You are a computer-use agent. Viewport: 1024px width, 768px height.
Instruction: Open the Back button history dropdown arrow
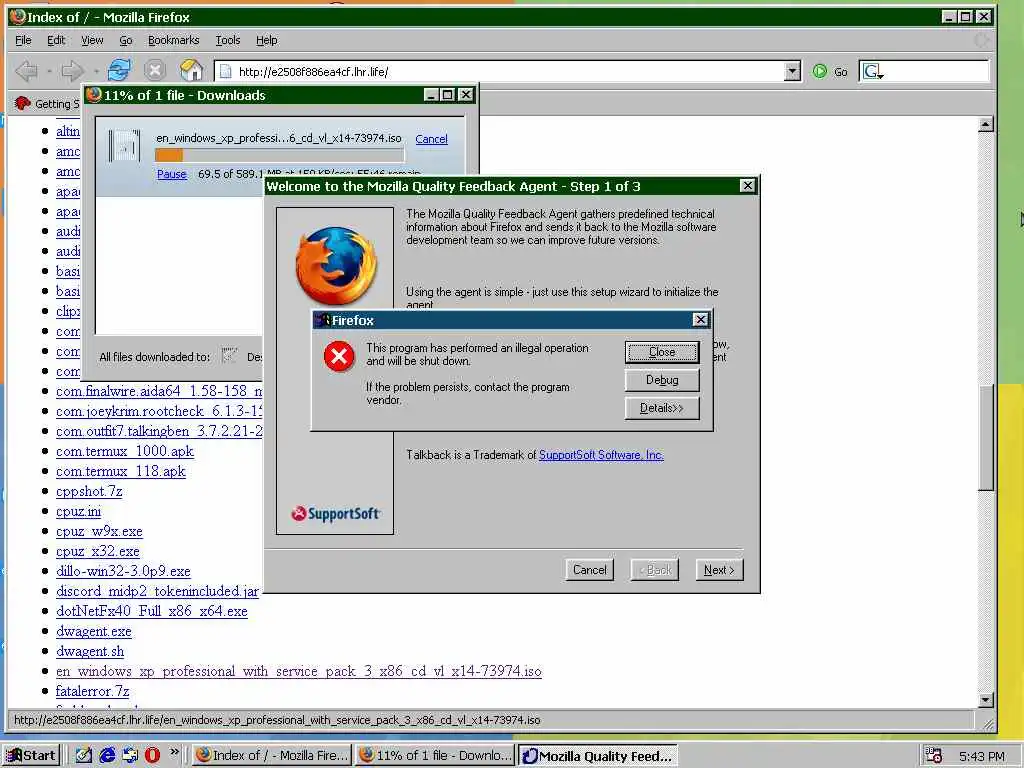pyautogui.click(x=48, y=71)
